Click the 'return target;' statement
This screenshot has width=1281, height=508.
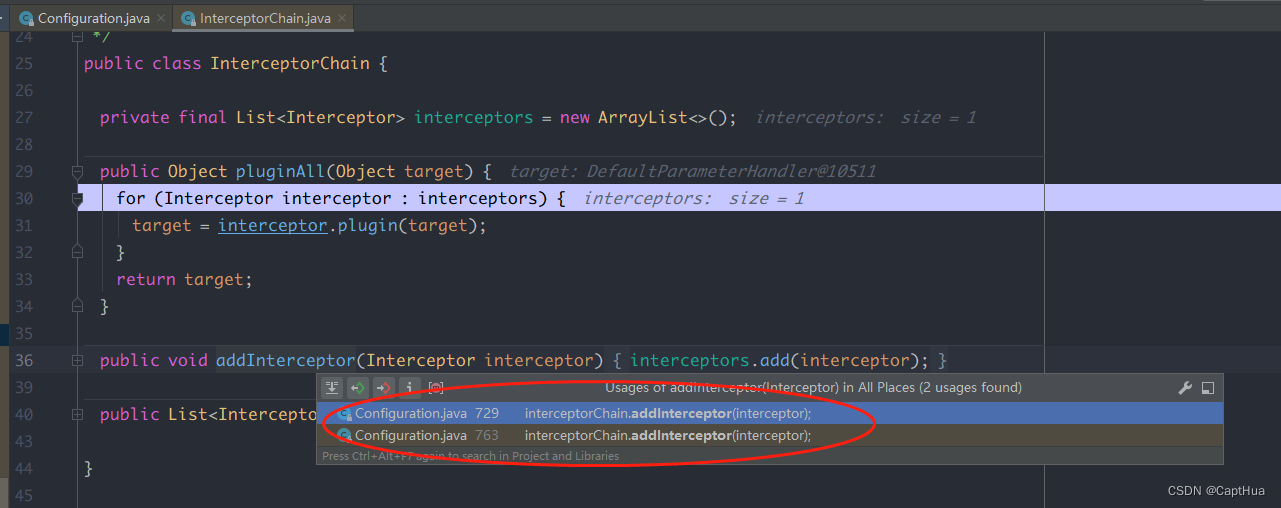[185, 280]
